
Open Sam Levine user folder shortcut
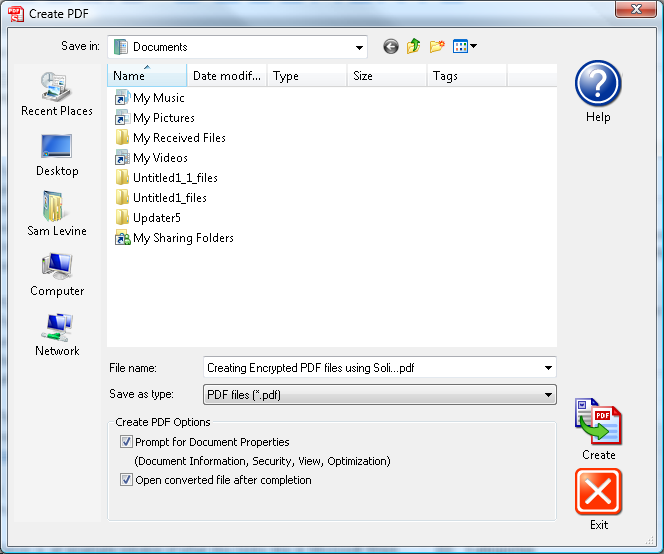pyautogui.click(x=57, y=214)
